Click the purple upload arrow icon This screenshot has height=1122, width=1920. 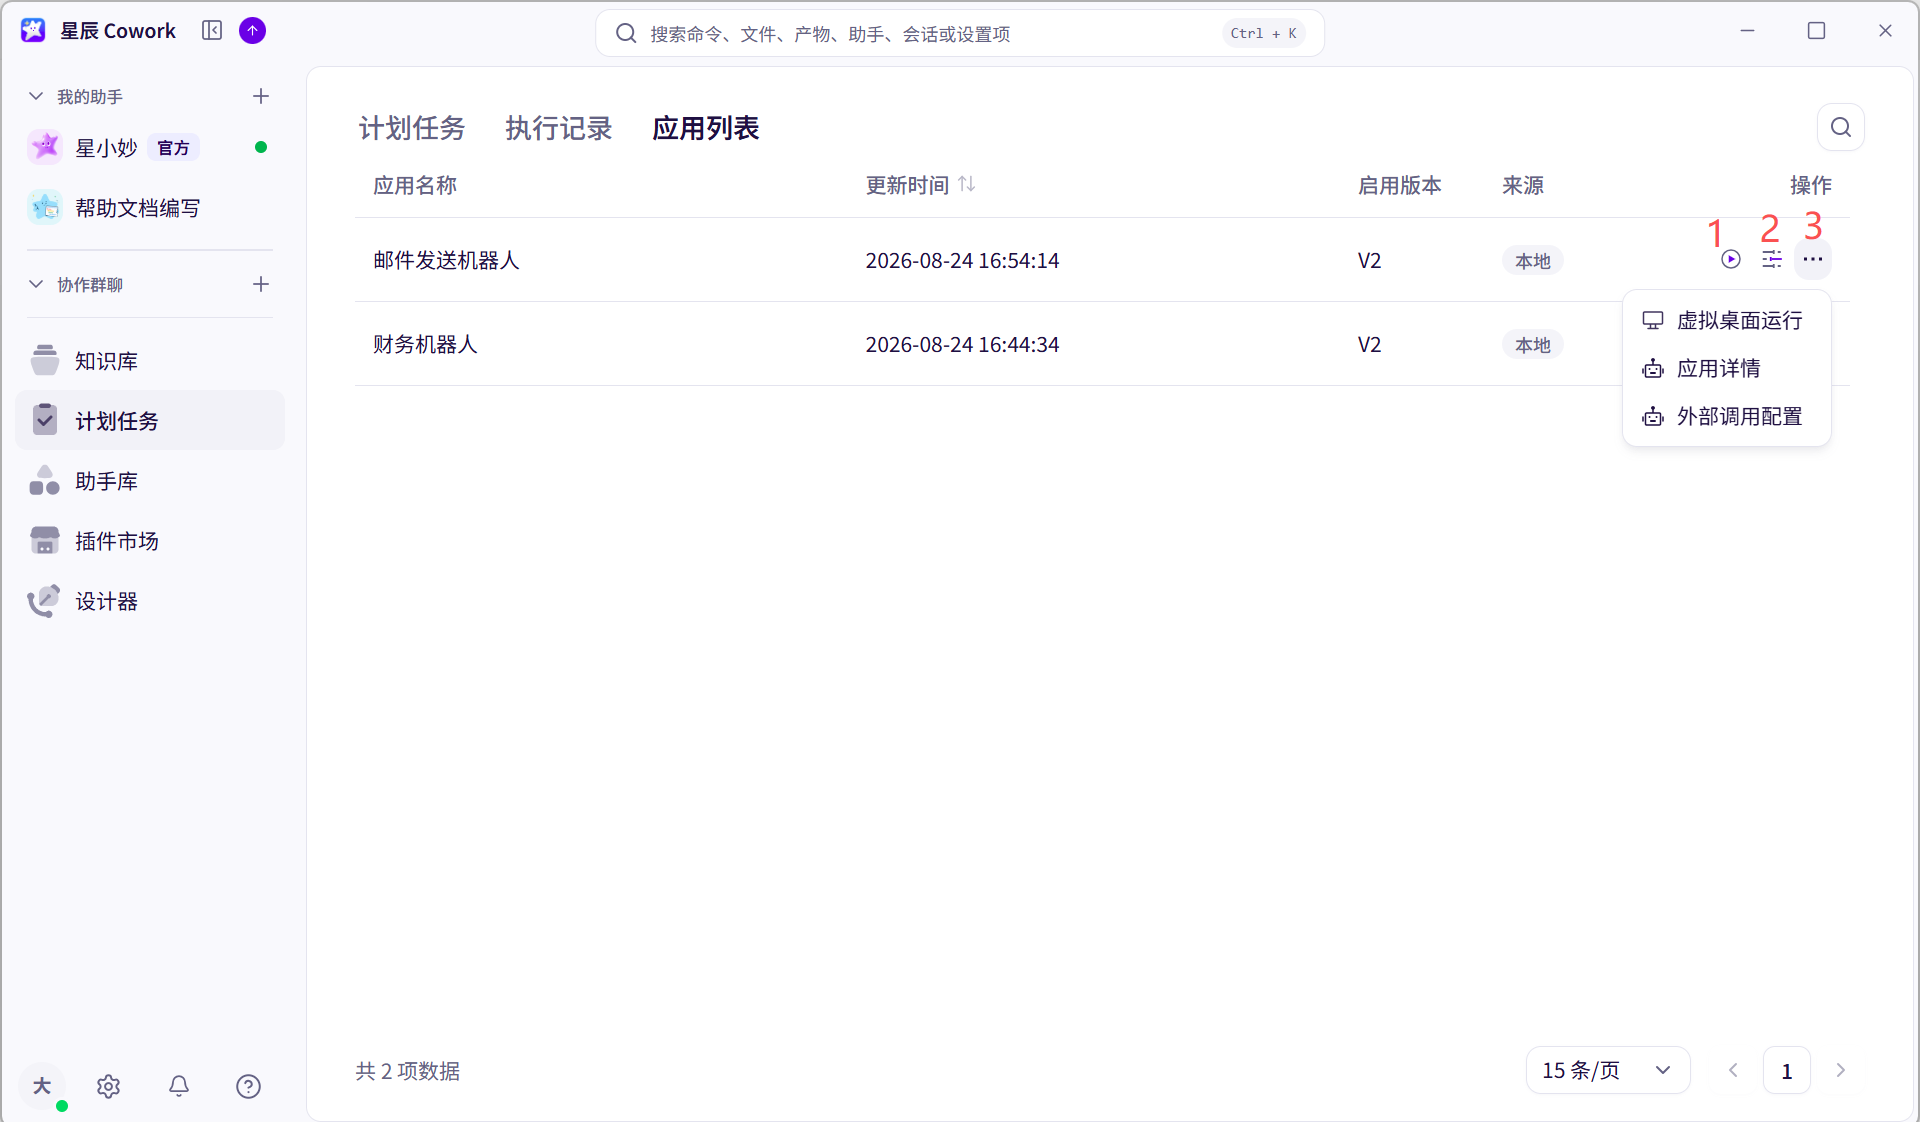click(x=253, y=31)
